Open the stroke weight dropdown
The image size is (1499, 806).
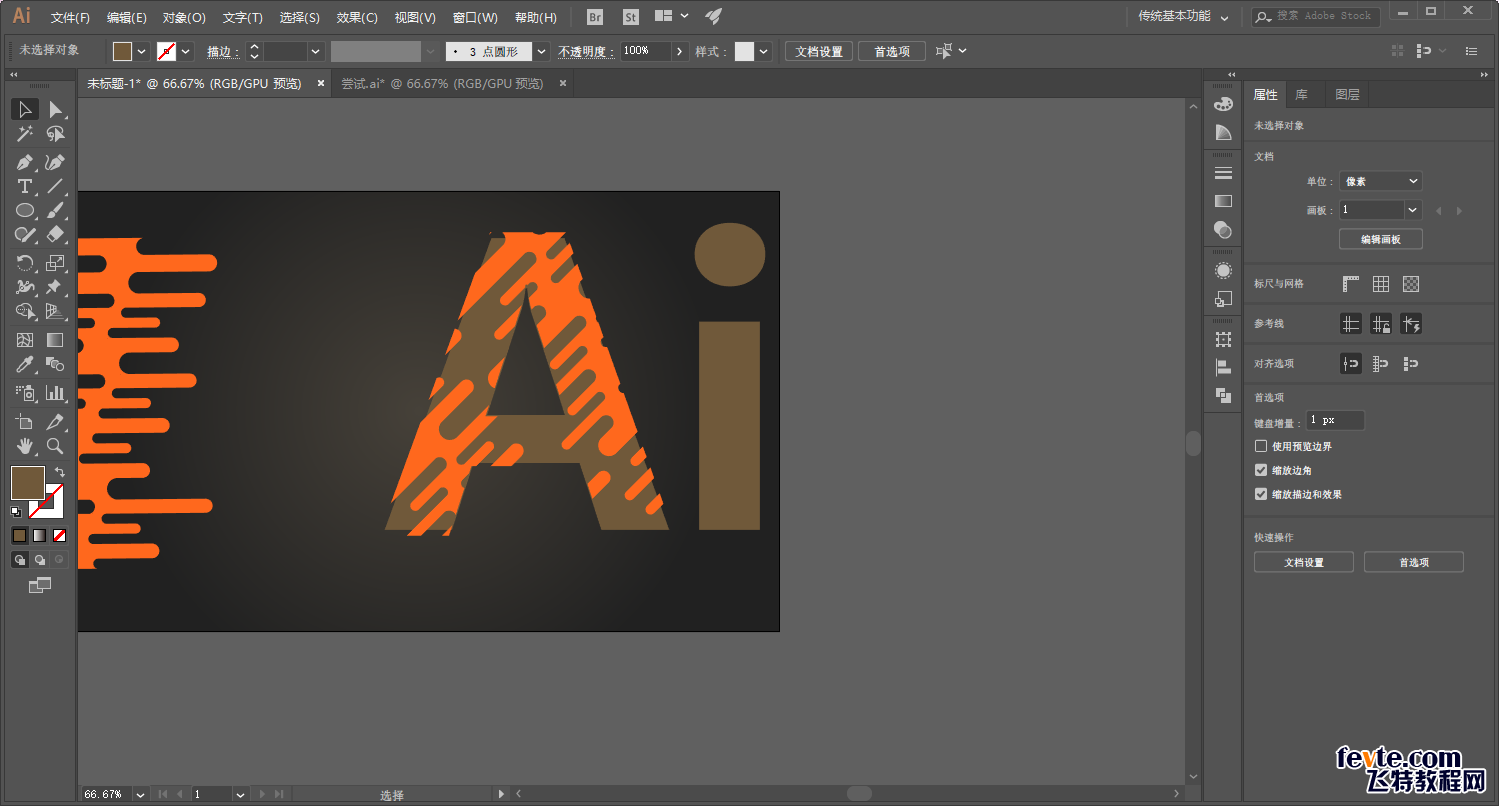pos(316,51)
